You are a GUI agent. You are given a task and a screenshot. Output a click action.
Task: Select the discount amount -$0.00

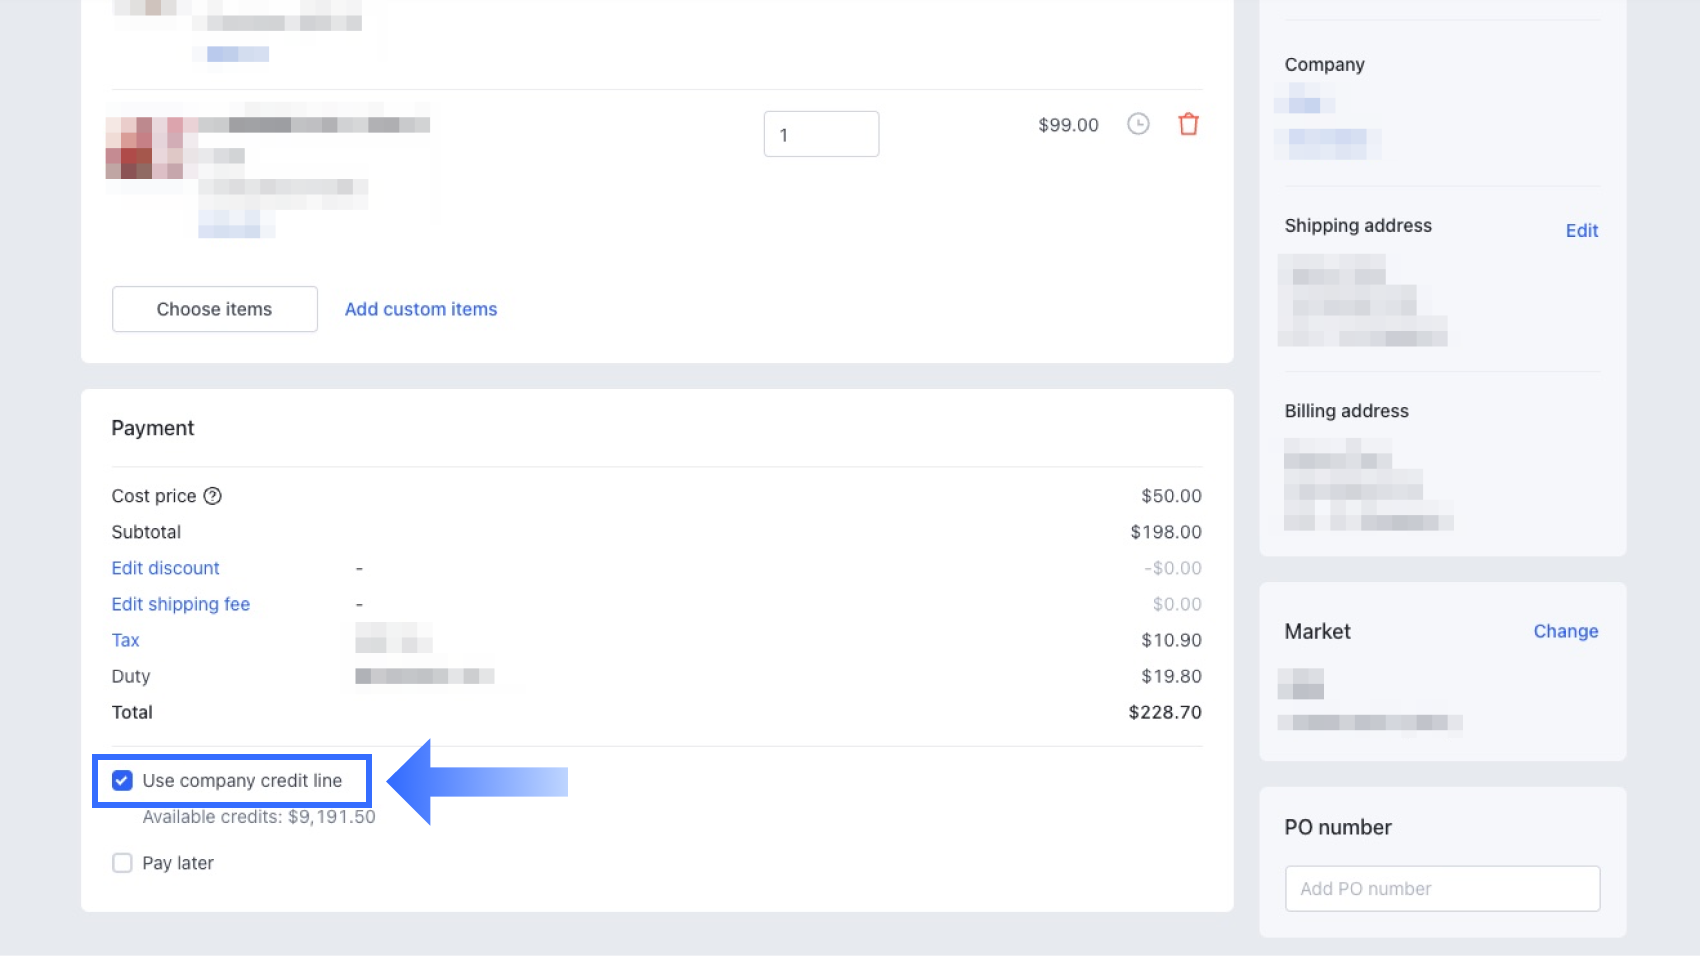pos(1173,568)
